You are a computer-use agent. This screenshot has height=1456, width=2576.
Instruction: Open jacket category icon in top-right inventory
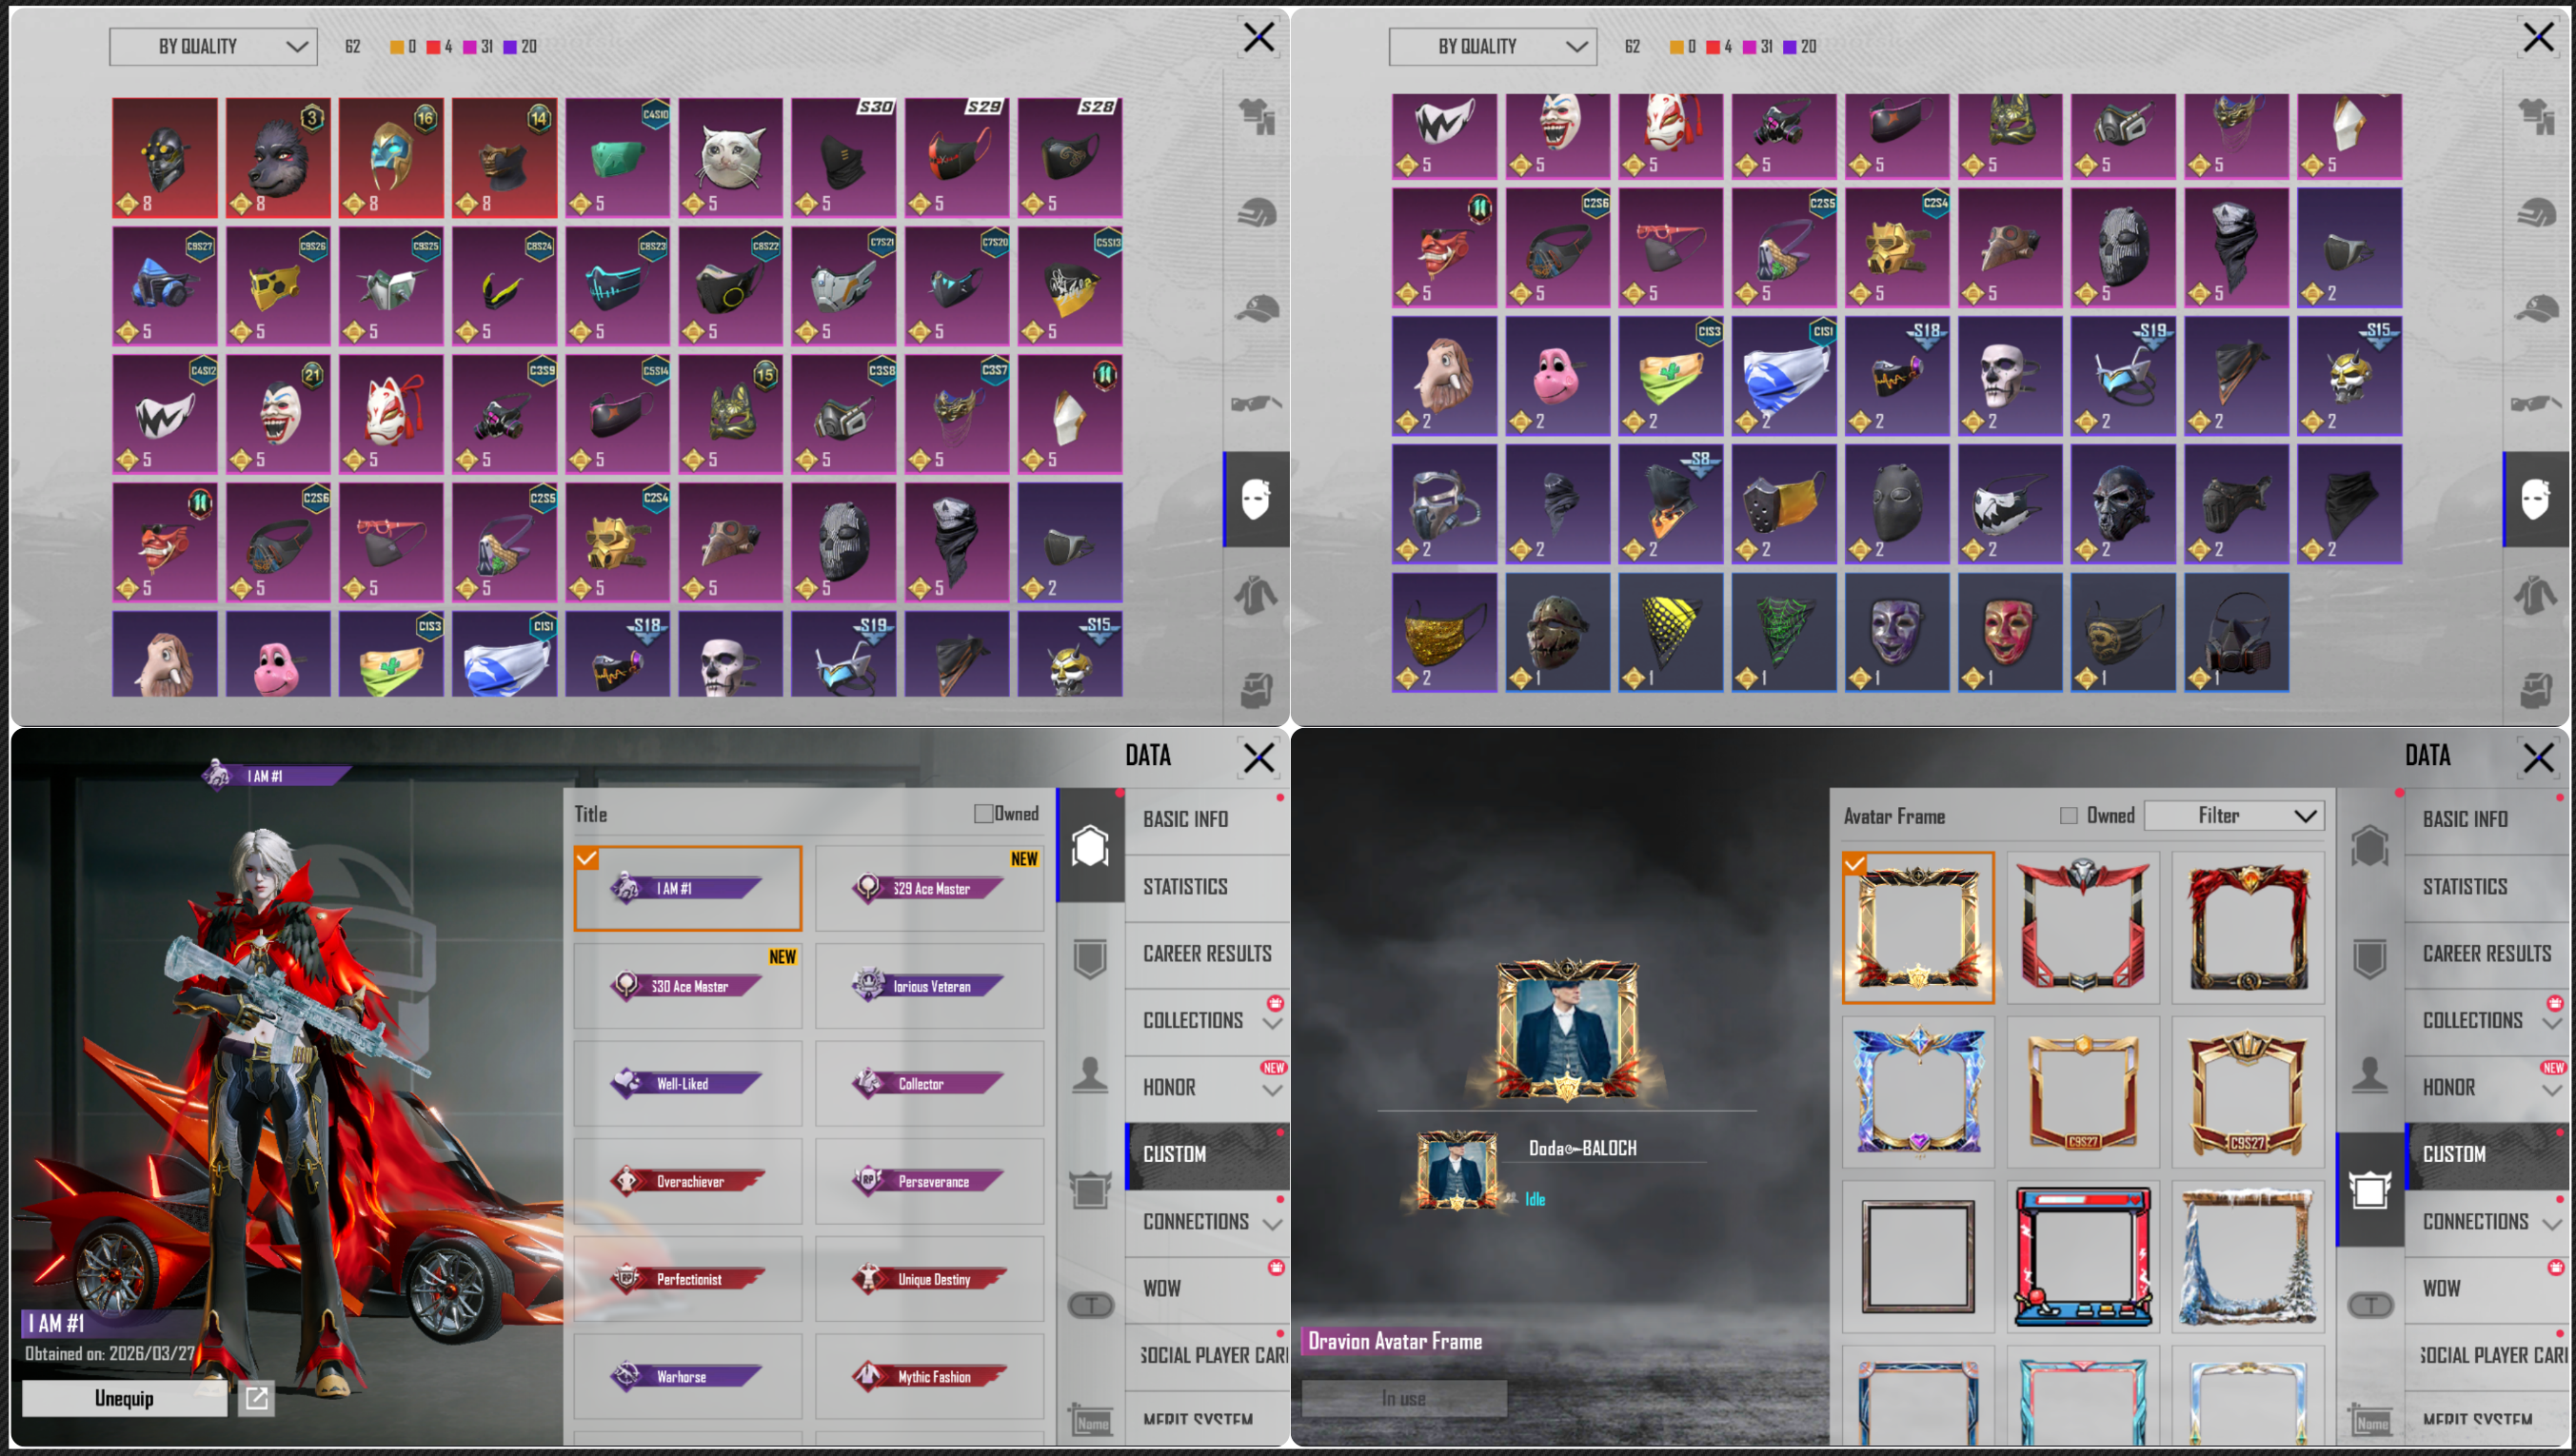tap(2536, 595)
